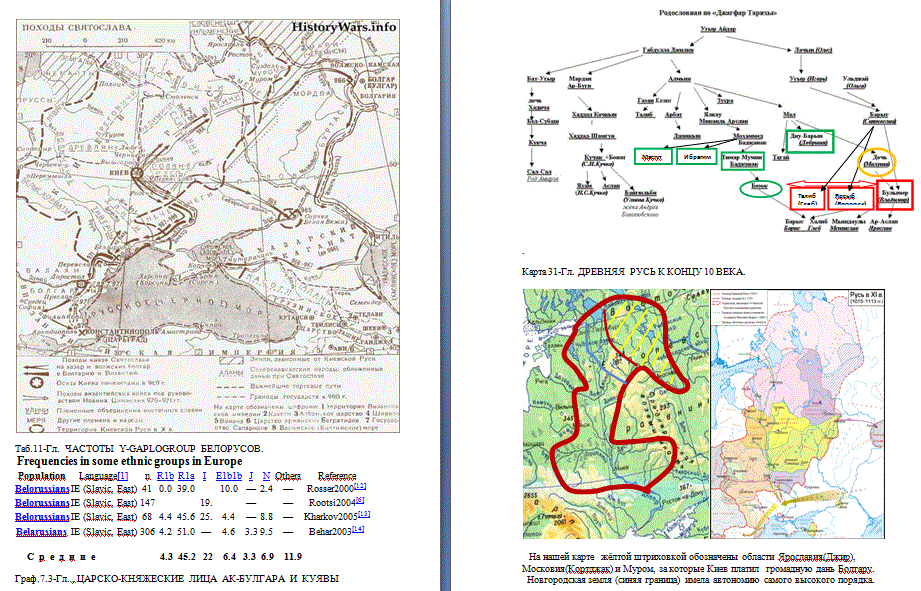
Task: Click the heading 'Frequencies in some ethnic groups in Europe'
Action: pyautogui.click(x=130, y=461)
